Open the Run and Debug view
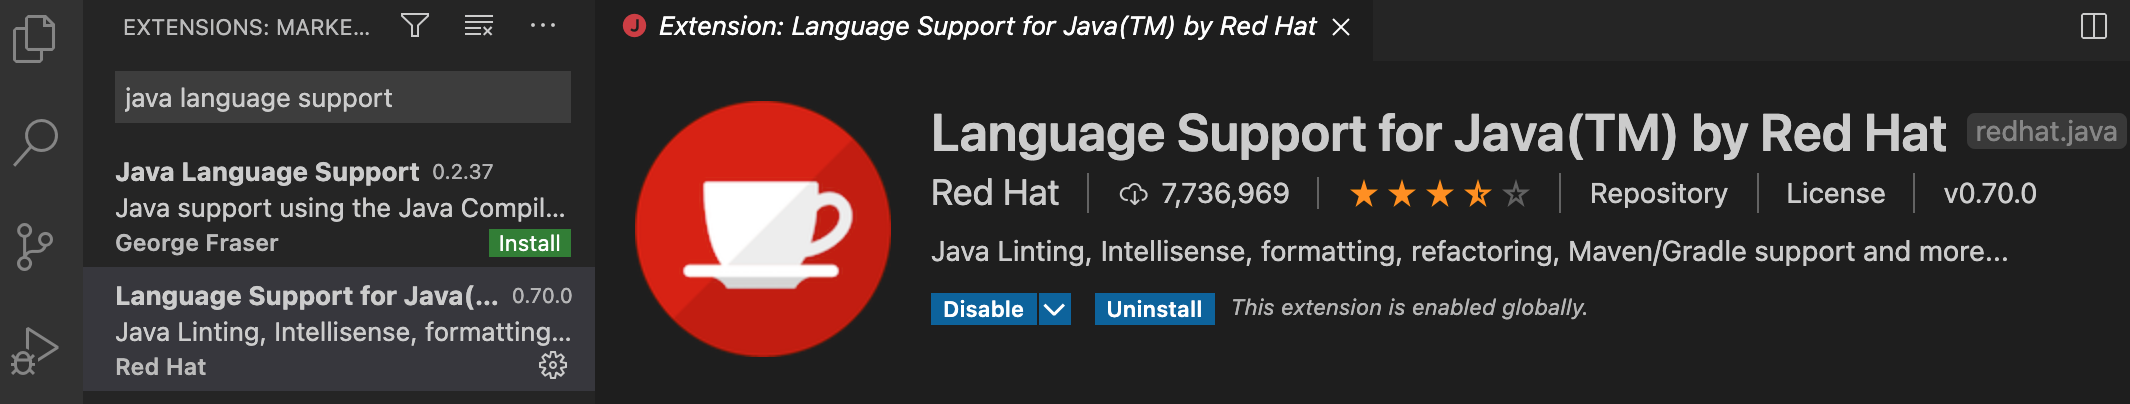 35,351
